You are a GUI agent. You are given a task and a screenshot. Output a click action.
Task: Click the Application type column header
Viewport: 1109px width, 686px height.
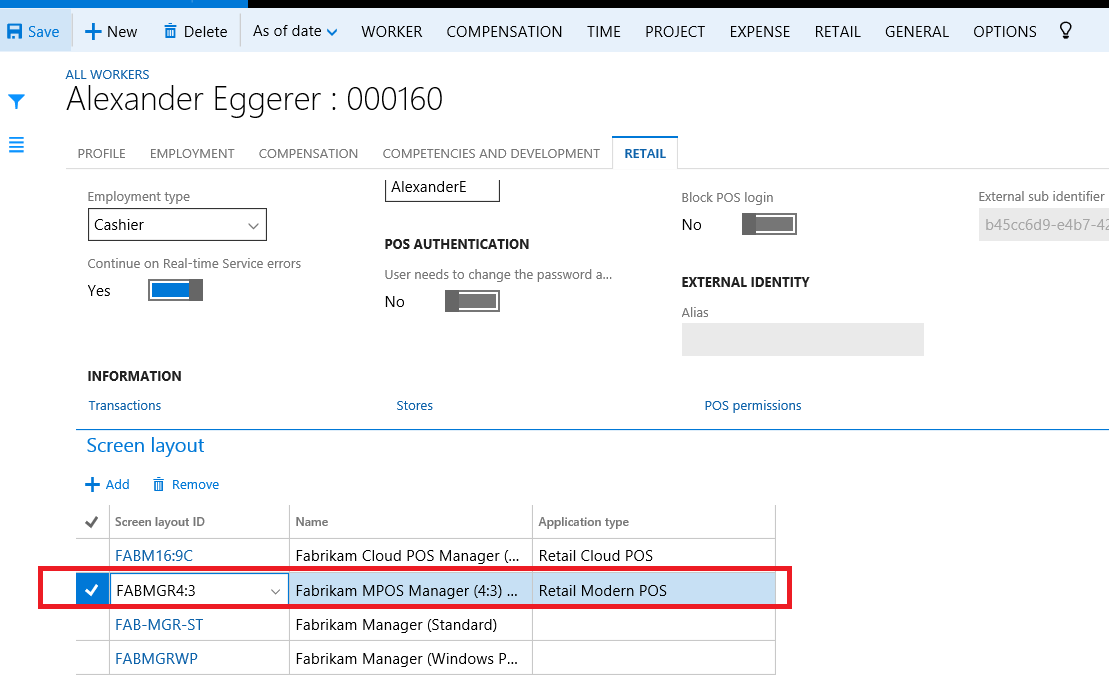tap(583, 522)
